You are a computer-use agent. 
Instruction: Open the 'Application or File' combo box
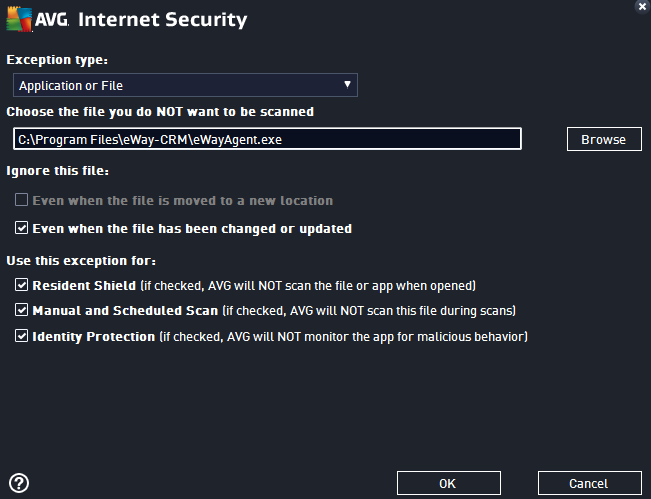[x=185, y=85]
